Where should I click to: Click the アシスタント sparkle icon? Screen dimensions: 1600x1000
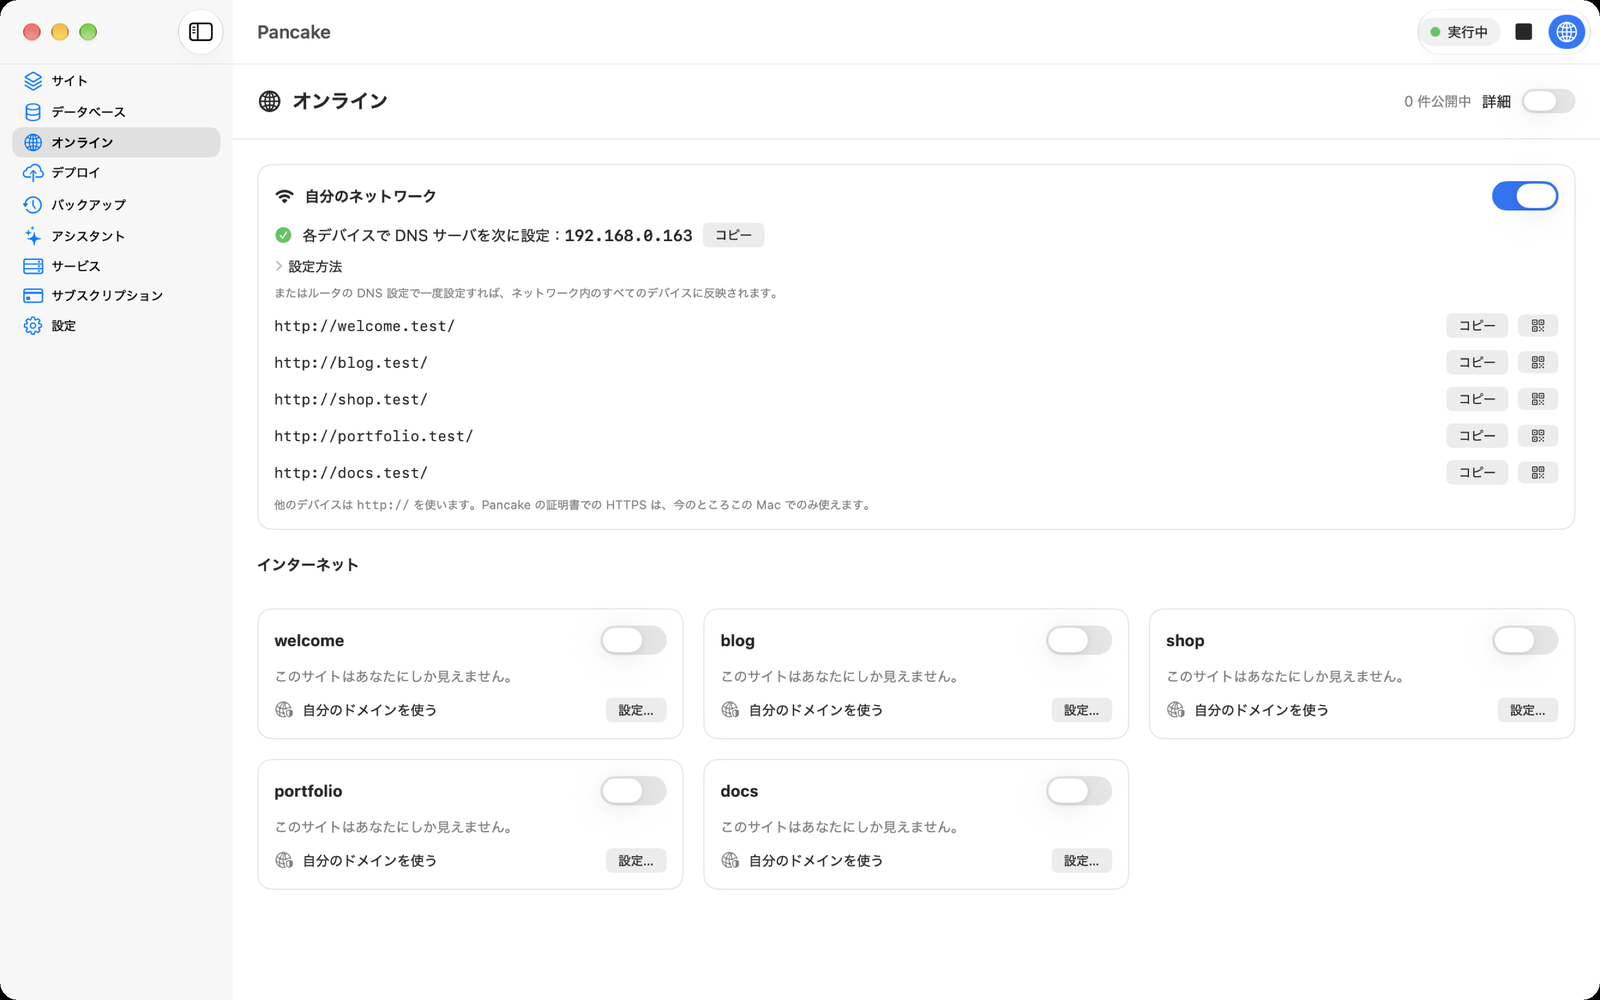[33, 236]
